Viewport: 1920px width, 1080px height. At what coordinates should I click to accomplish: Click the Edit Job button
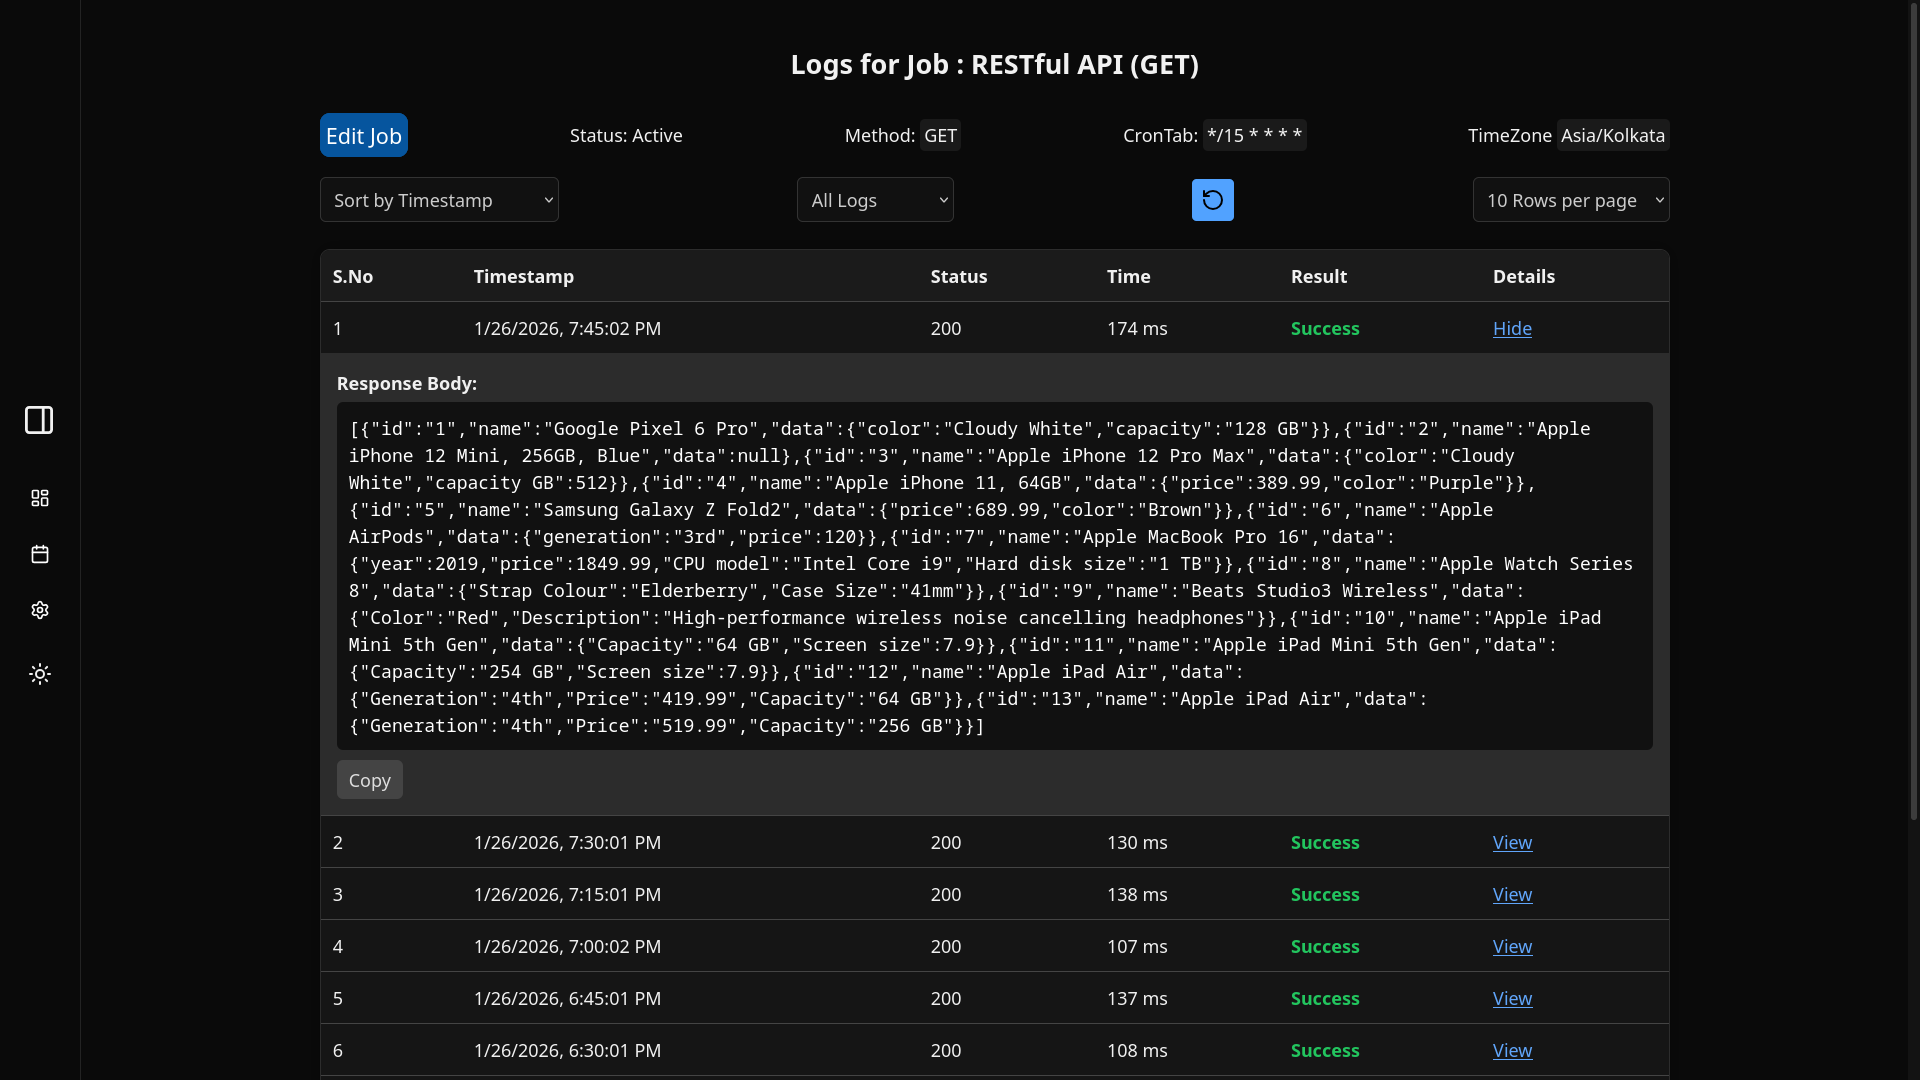(x=362, y=135)
